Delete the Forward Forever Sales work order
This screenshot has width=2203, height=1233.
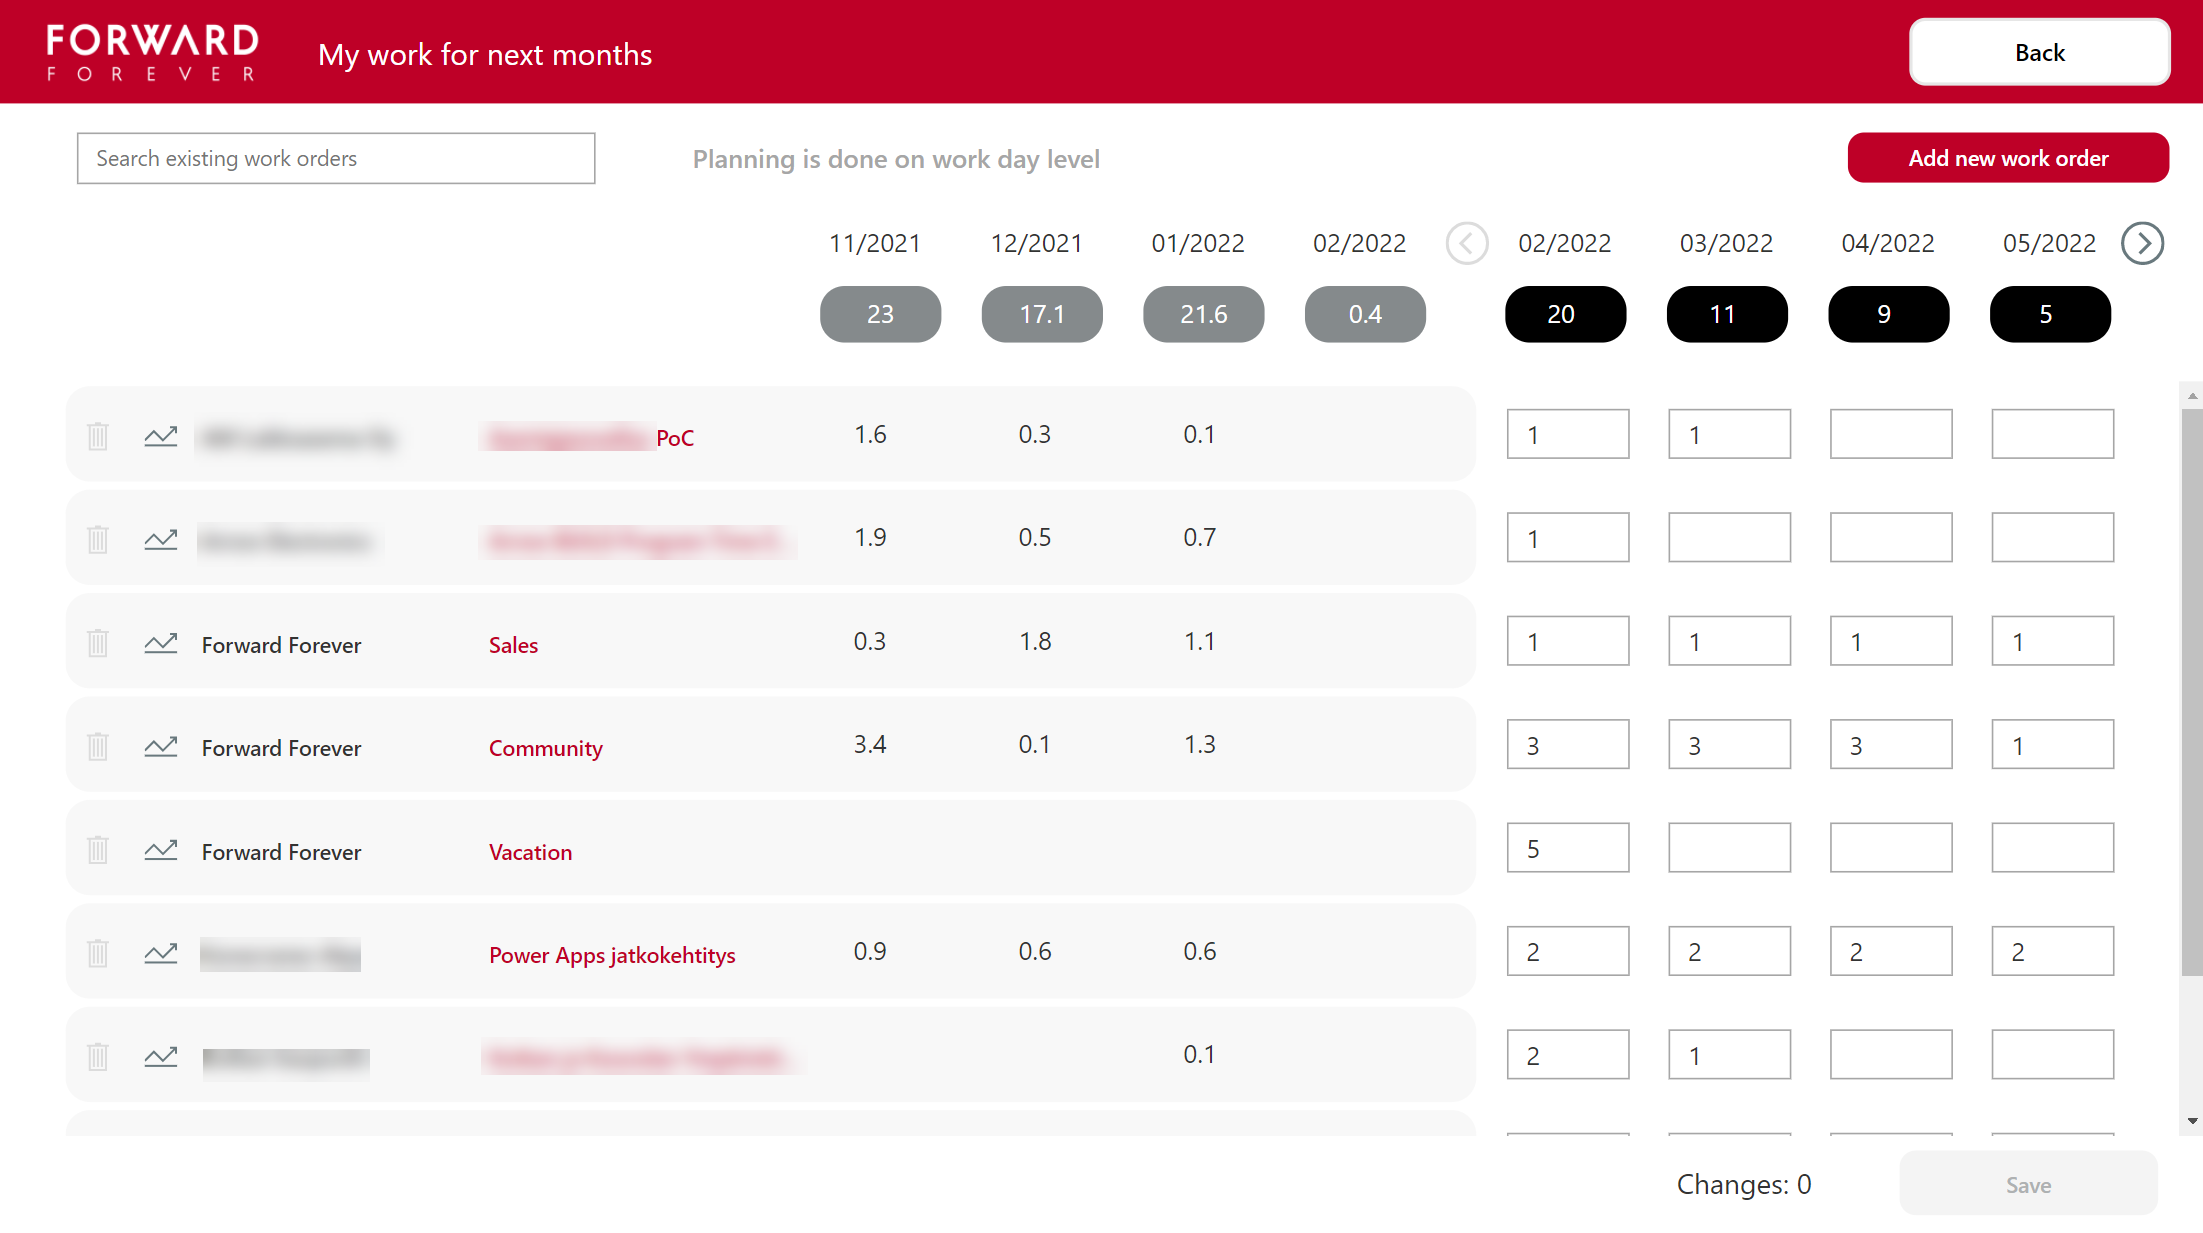pyautogui.click(x=98, y=643)
